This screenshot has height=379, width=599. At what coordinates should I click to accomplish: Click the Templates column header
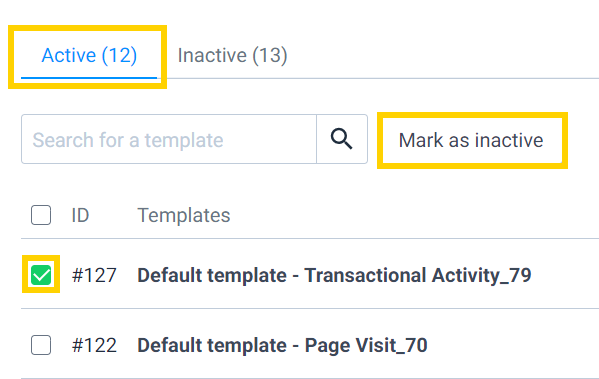[184, 215]
